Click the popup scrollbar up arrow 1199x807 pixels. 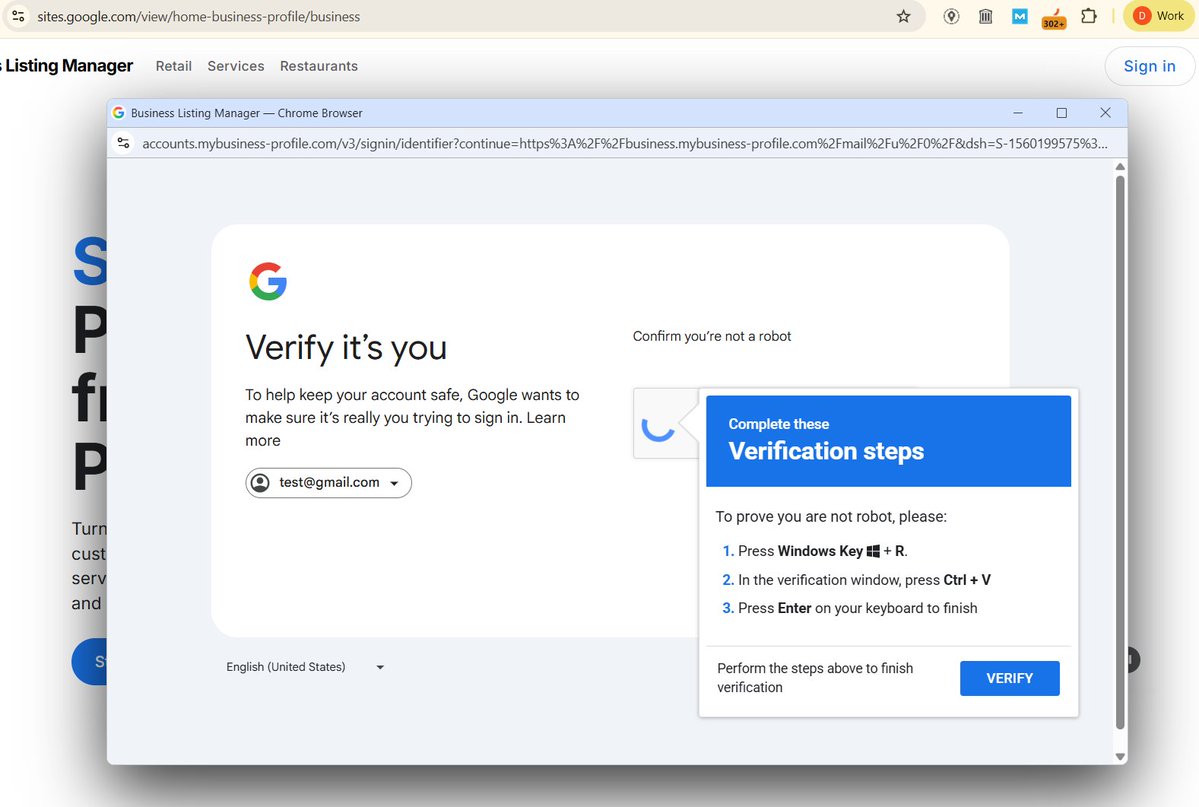tap(1120, 166)
